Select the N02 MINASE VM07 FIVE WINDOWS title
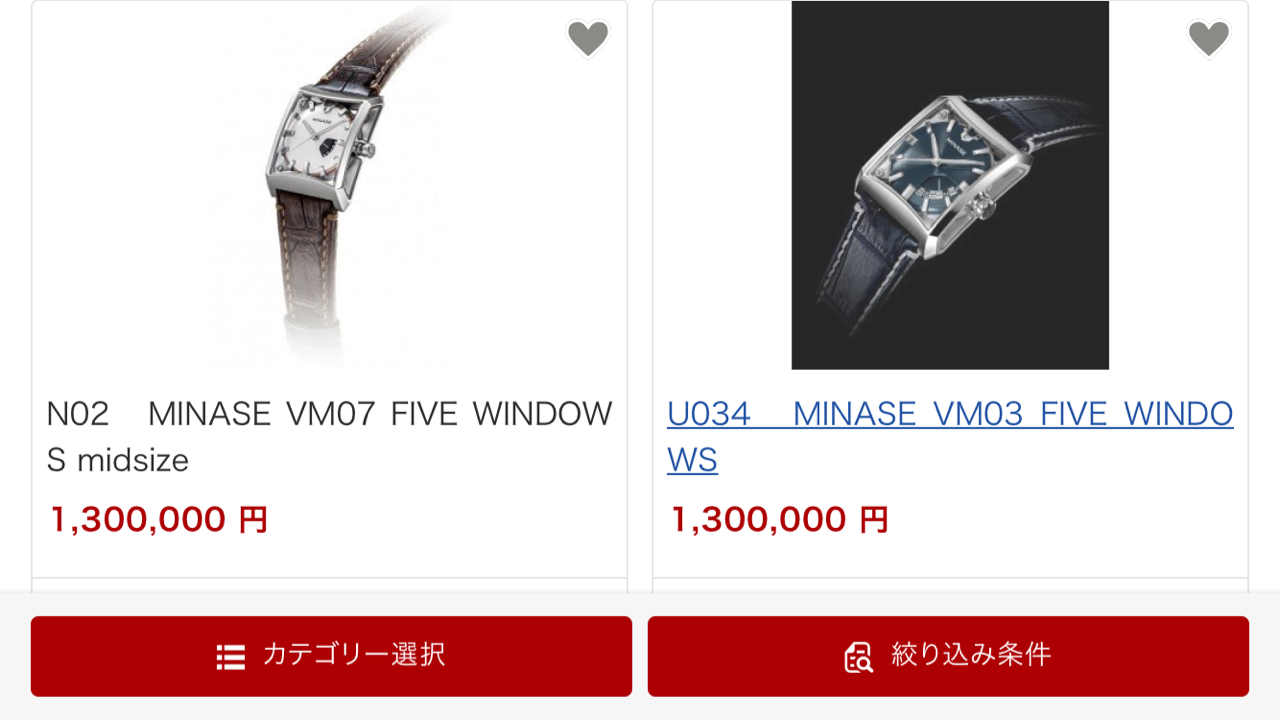Image resolution: width=1280 pixels, height=720 pixels. [x=330, y=437]
